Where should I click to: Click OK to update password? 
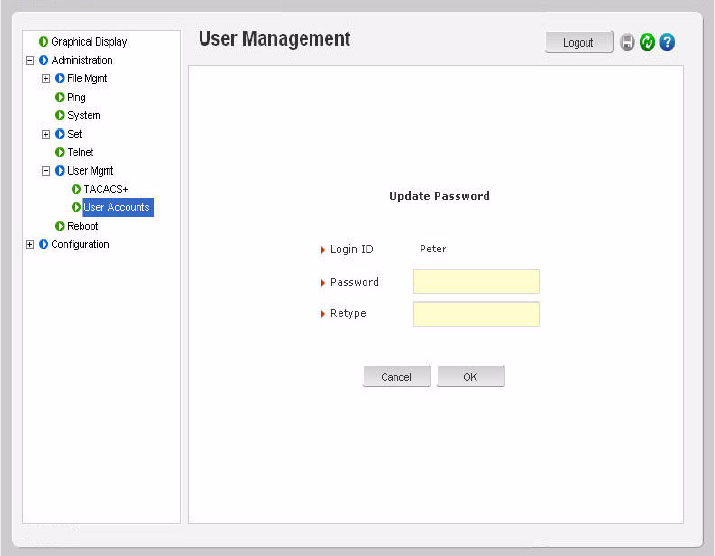[x=471, y=377]
